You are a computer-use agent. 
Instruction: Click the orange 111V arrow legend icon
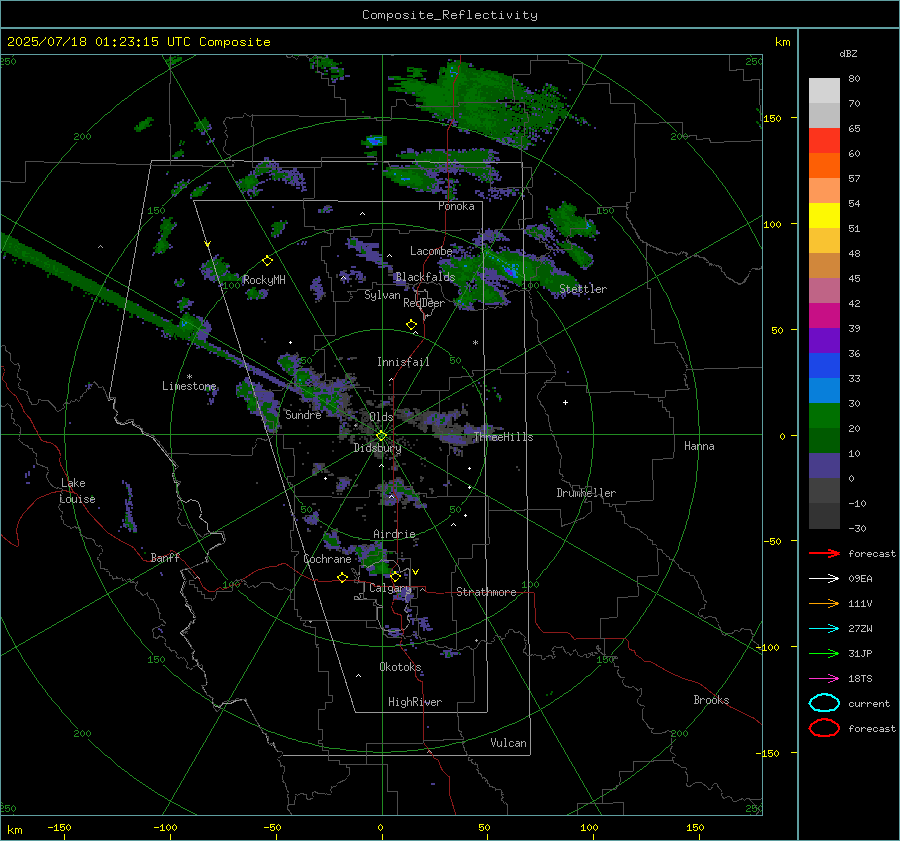coord(824,603)
